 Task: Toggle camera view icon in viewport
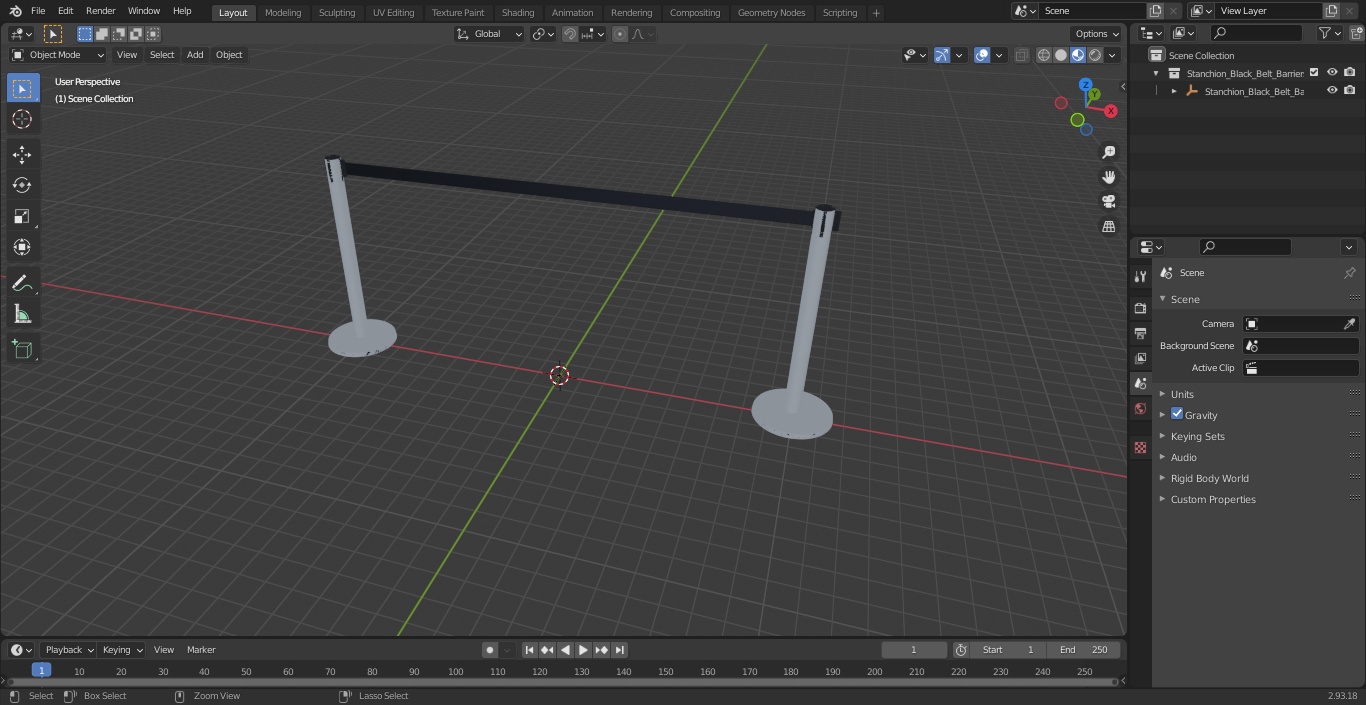point(1108,202)
